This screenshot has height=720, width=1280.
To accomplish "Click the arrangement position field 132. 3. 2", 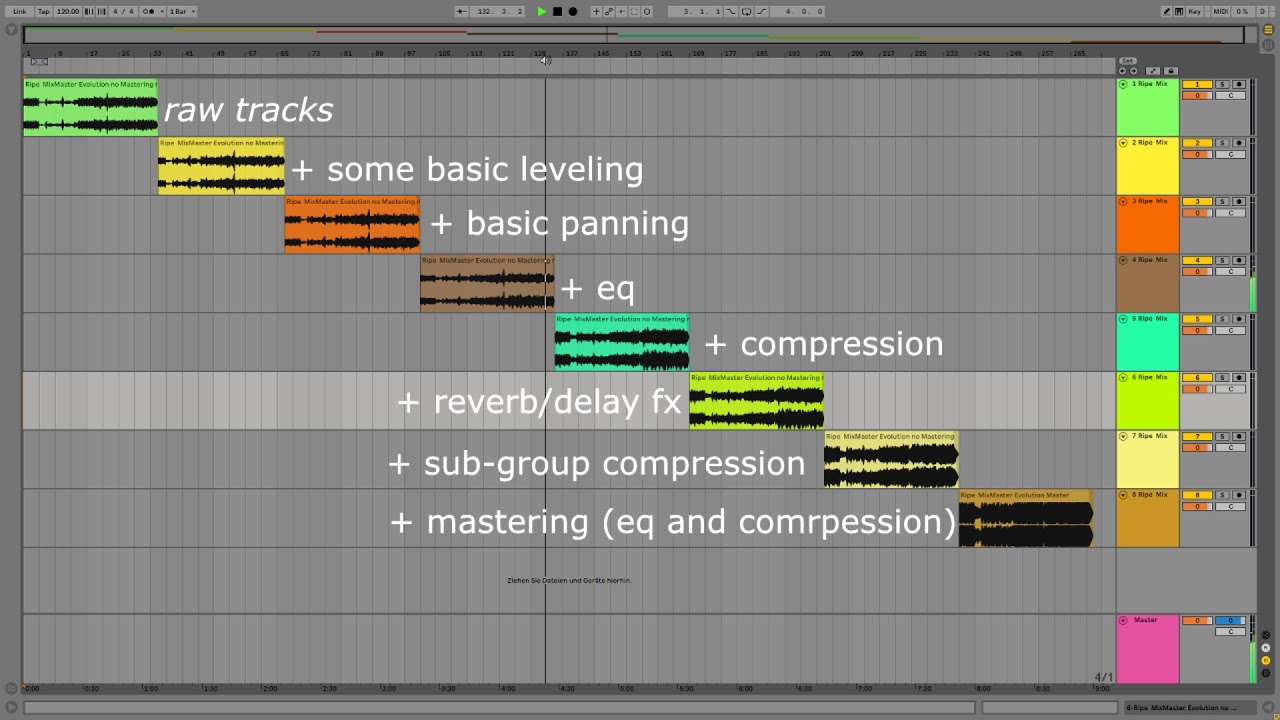I will (x=499, y=12).
